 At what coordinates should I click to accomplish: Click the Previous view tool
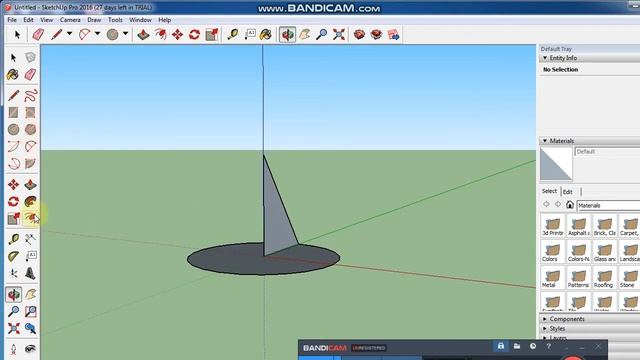pos(30,328)
